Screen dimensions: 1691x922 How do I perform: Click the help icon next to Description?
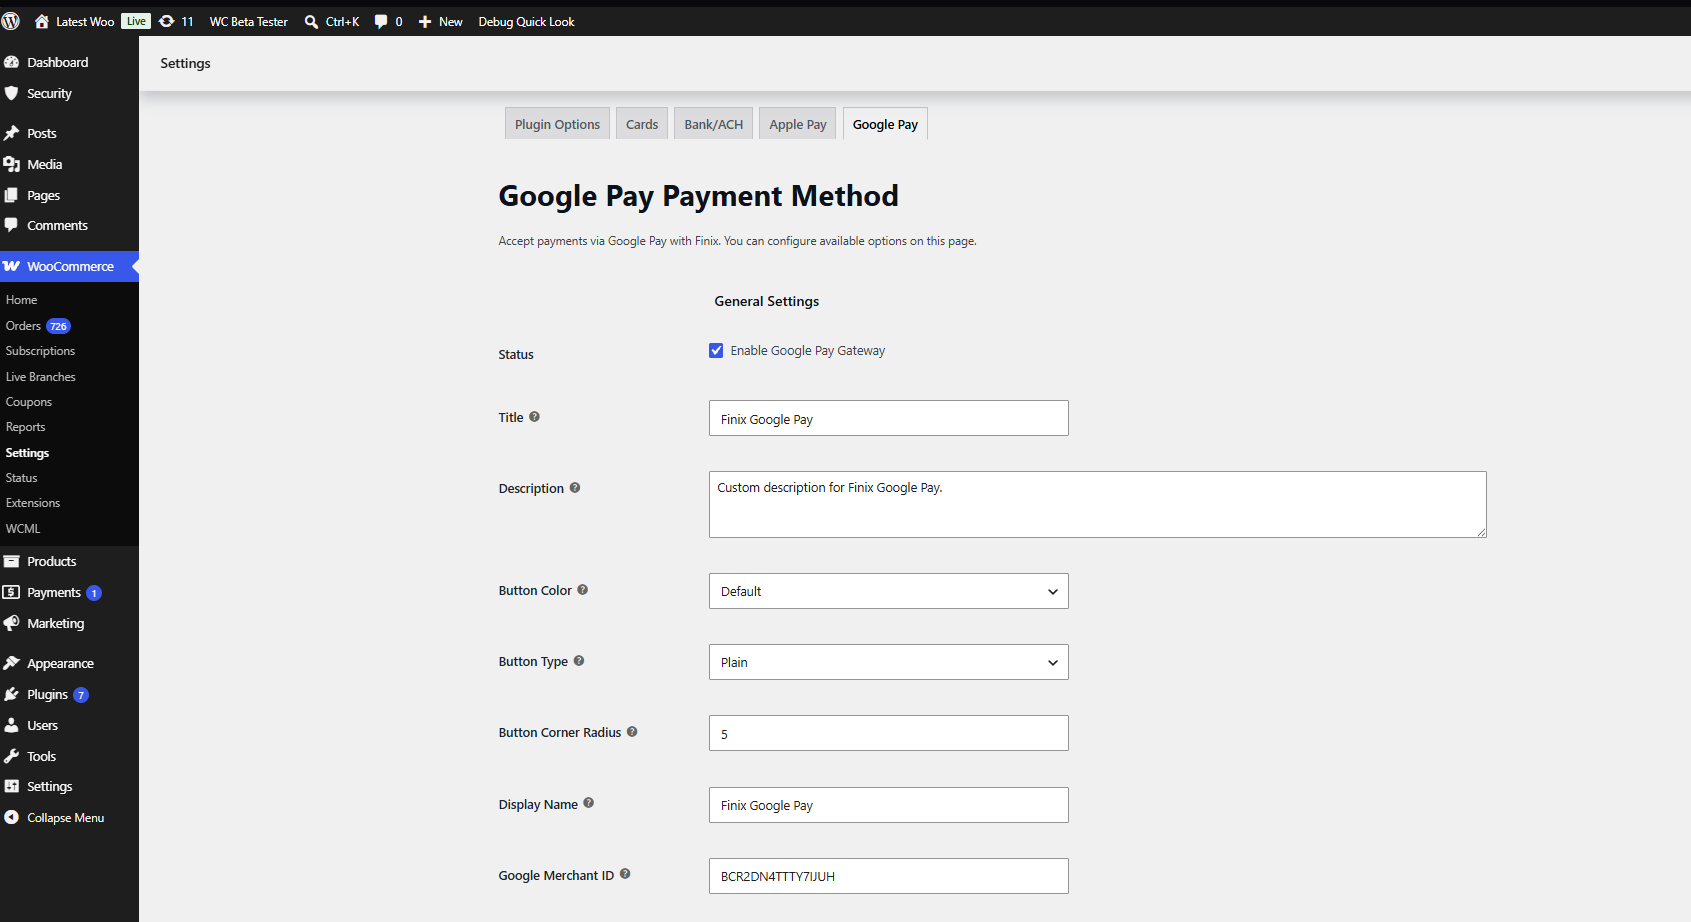click(x=575, y=488)
